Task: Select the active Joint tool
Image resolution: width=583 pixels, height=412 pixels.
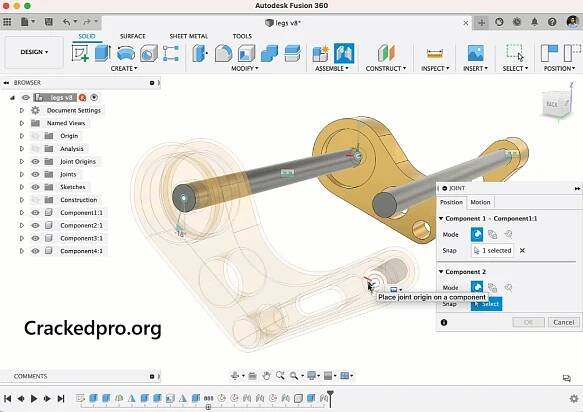Action: click(x=344, y=53)
